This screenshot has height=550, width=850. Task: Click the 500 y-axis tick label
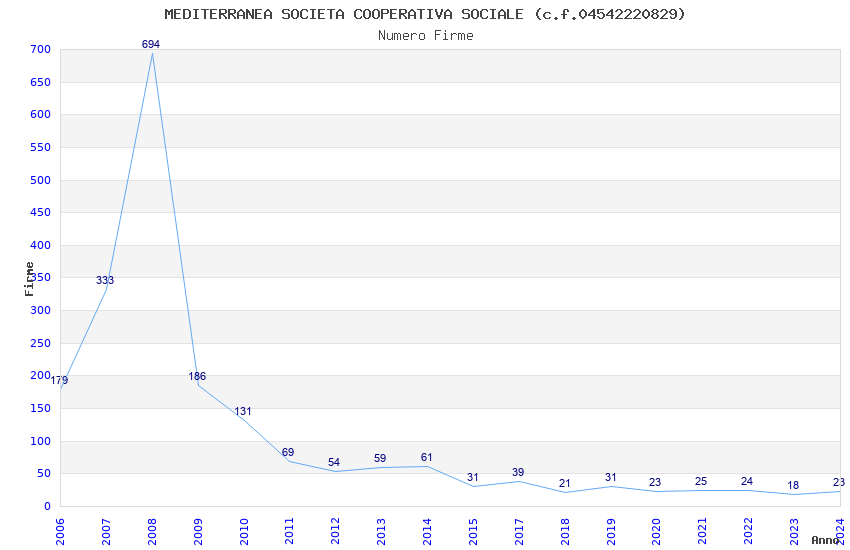(41, 180)
